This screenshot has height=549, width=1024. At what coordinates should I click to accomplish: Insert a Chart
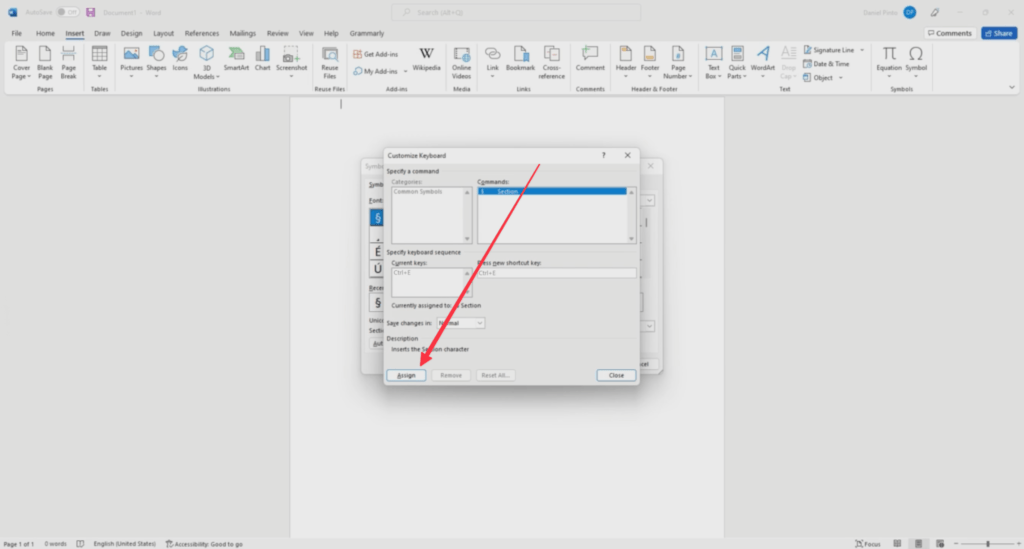click(x=263, y=60)
